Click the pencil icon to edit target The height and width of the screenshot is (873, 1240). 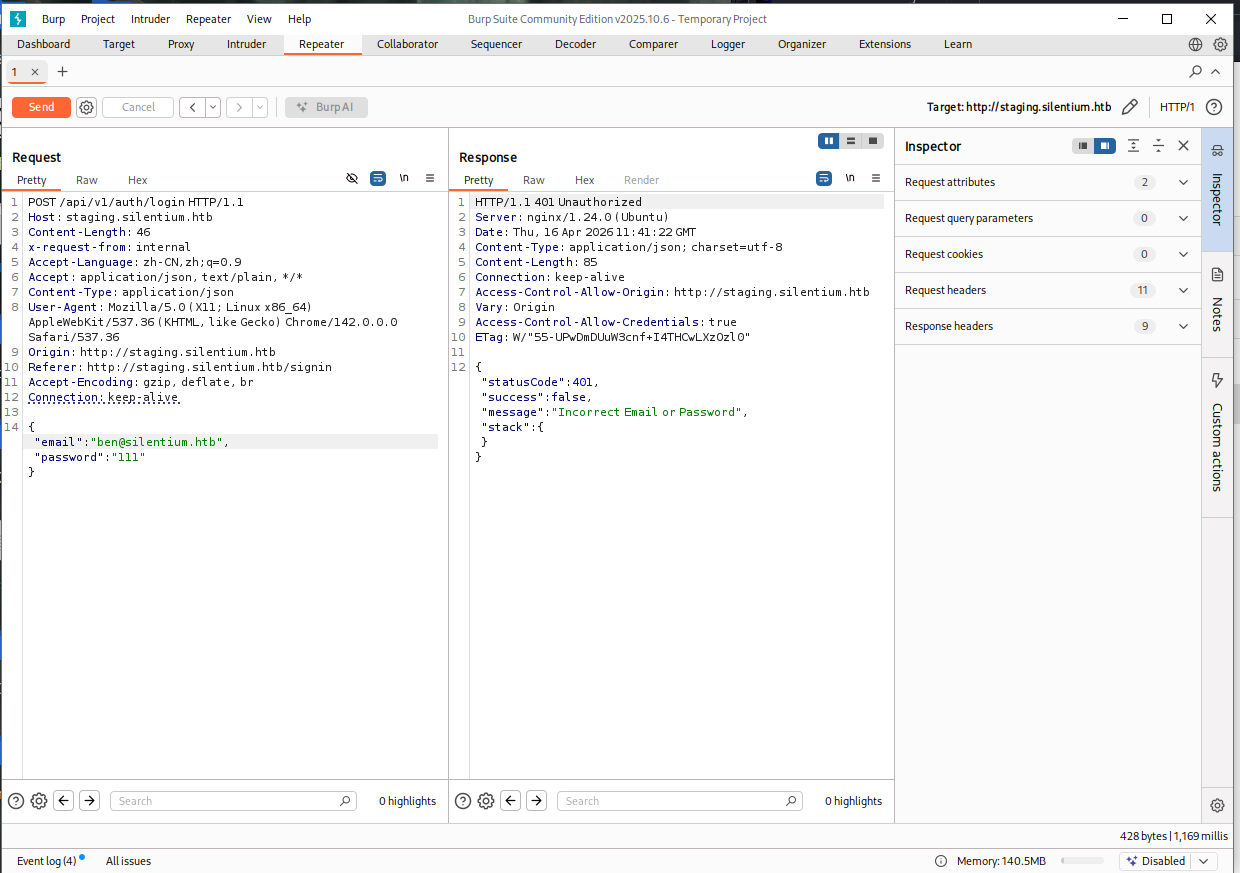[1130, 107]
